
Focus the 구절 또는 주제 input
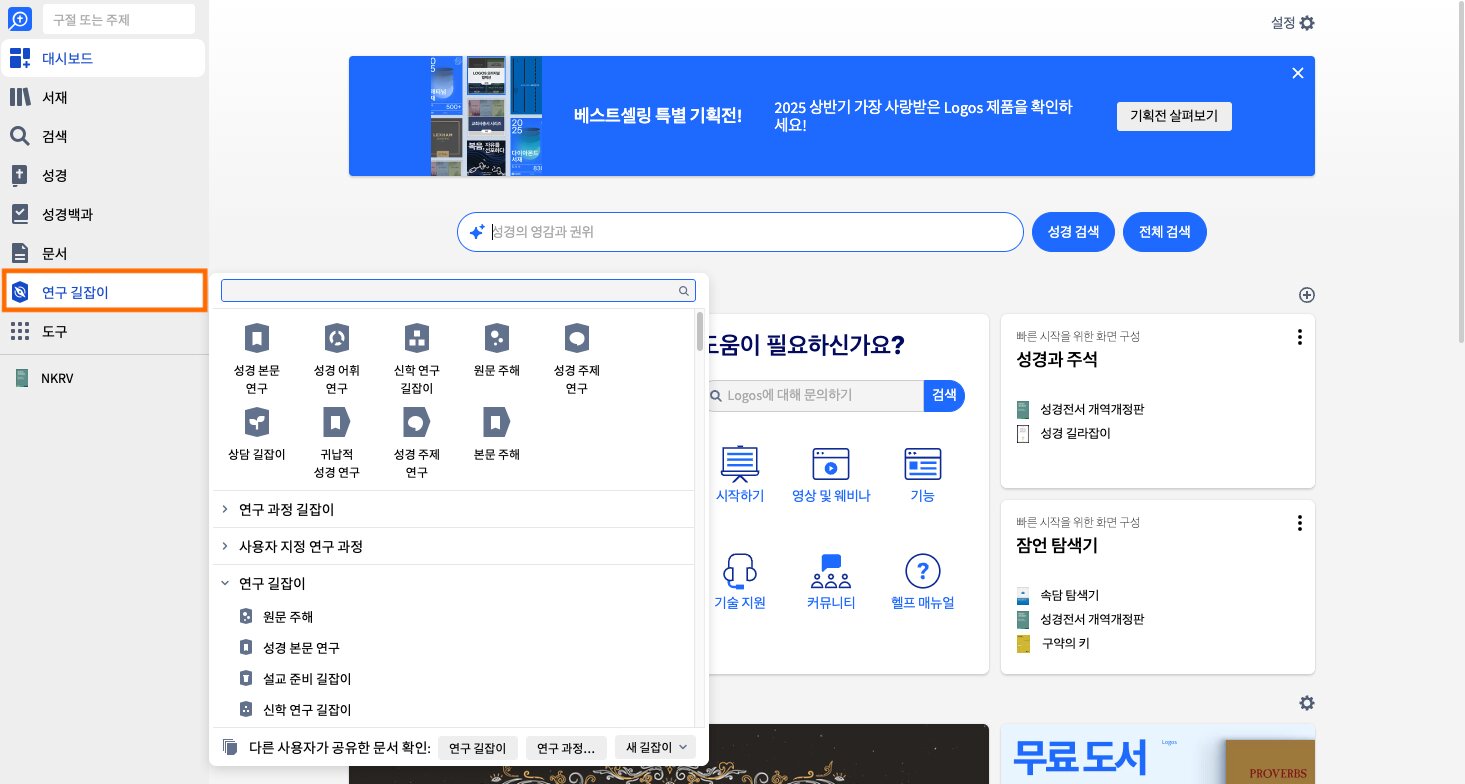(x=119, y=19)
